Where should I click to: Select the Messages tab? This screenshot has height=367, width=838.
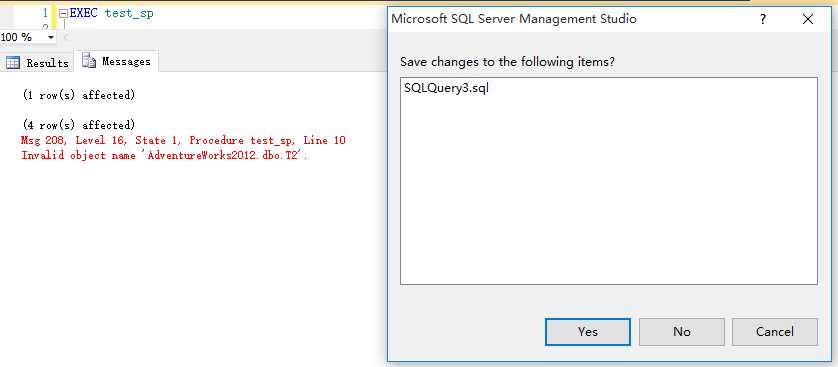click(x=117, y=61)
